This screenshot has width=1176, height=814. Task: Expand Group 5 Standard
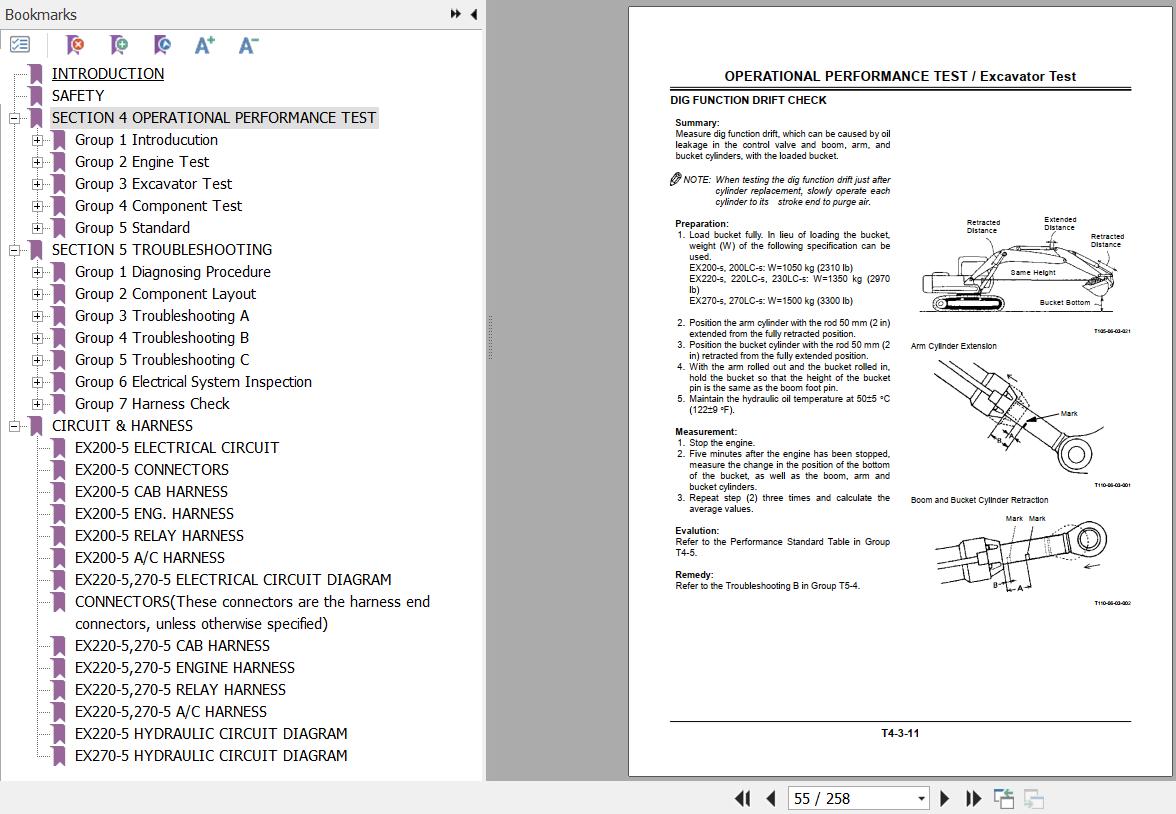point(37,228)
